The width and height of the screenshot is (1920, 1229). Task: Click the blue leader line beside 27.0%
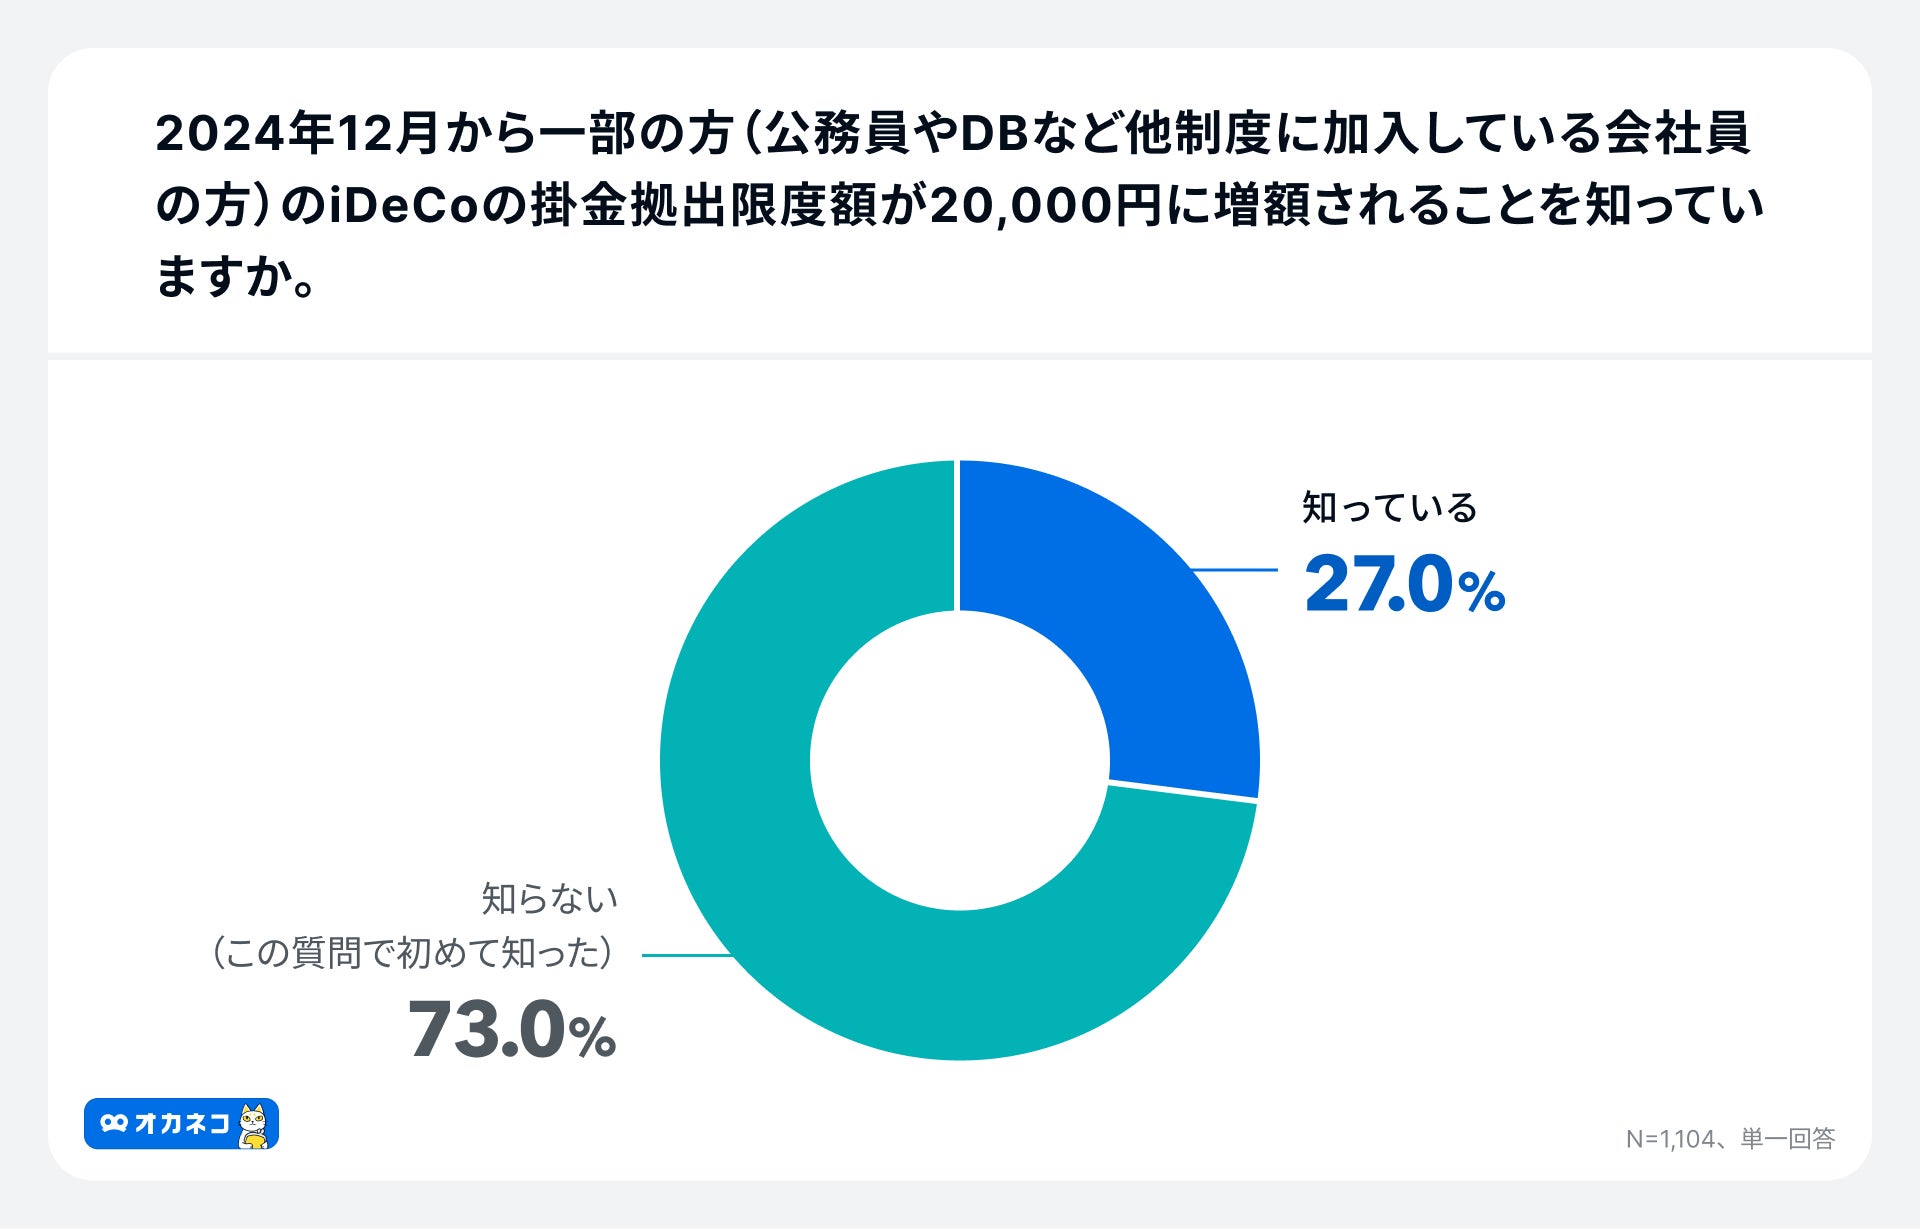(1236, 570)
